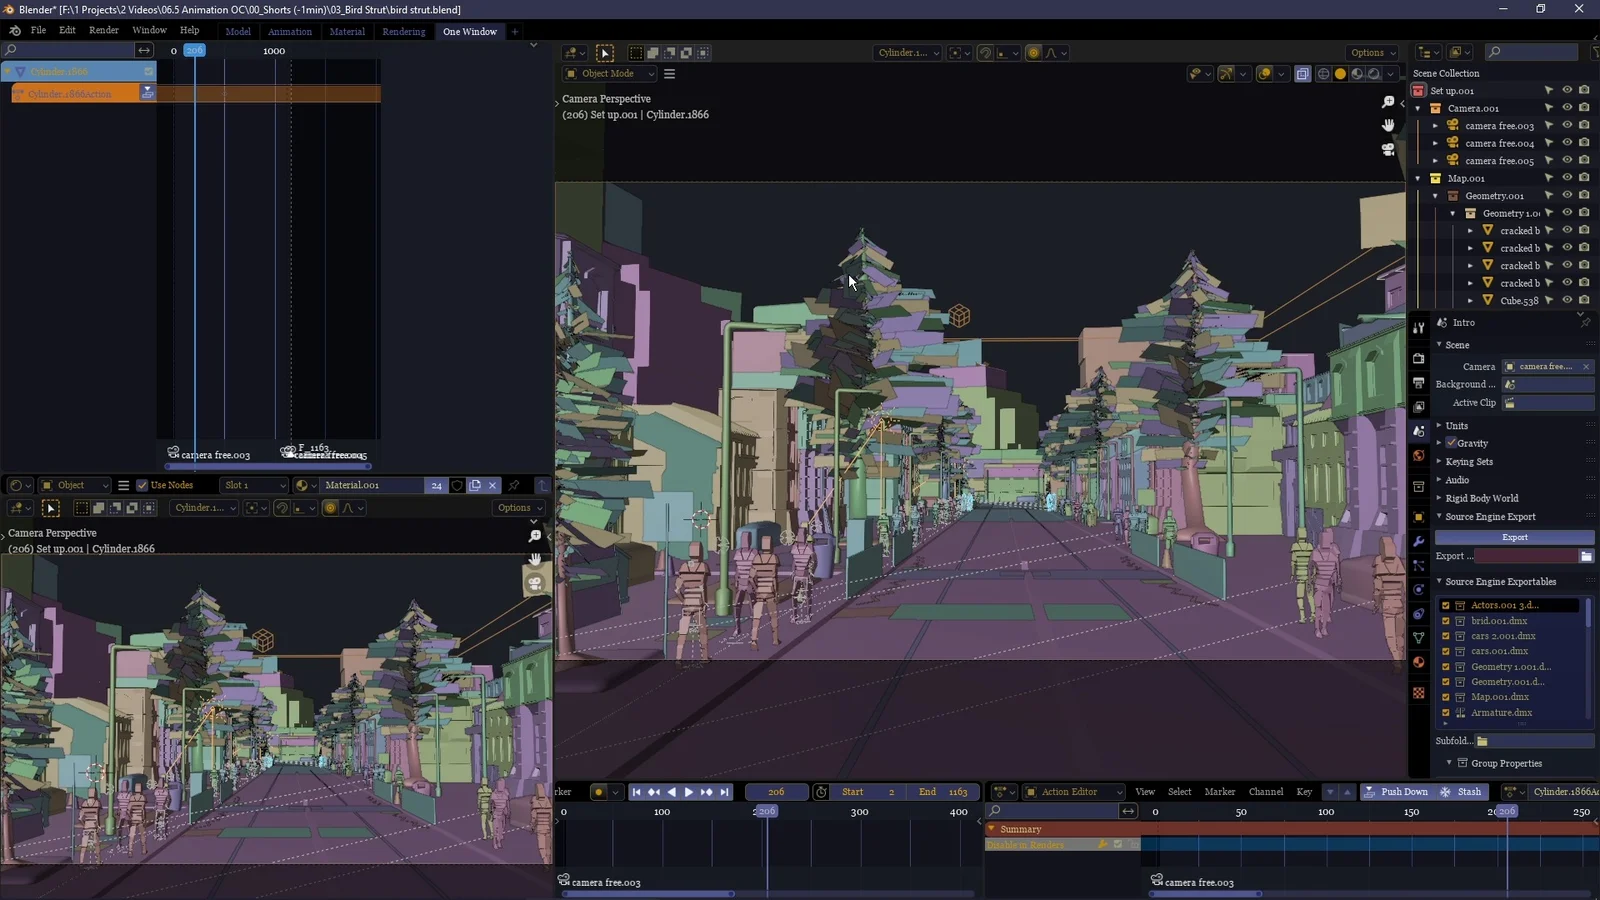This screenshot has height=900, width=1600.
Task: Switch main viewport to wireframe shading
Action: [x=1323, y=74]
